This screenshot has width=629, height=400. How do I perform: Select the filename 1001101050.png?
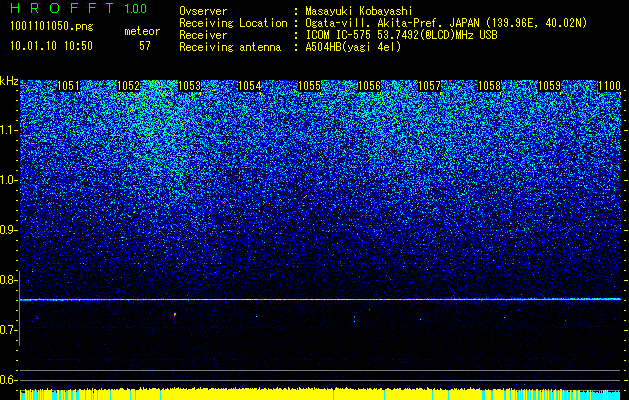coord(52,26)
